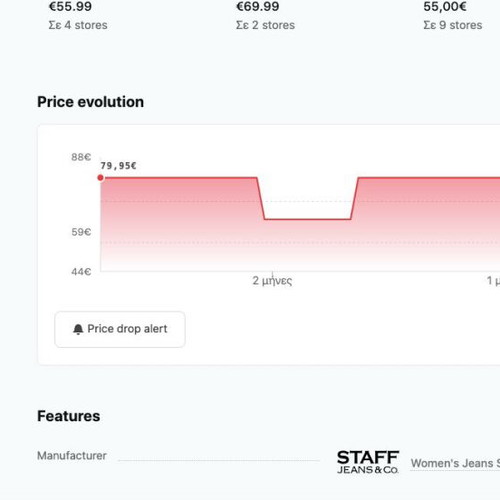Click the 2 μήνες axis label
Screen dimensions: 500x500
(272, 281)
